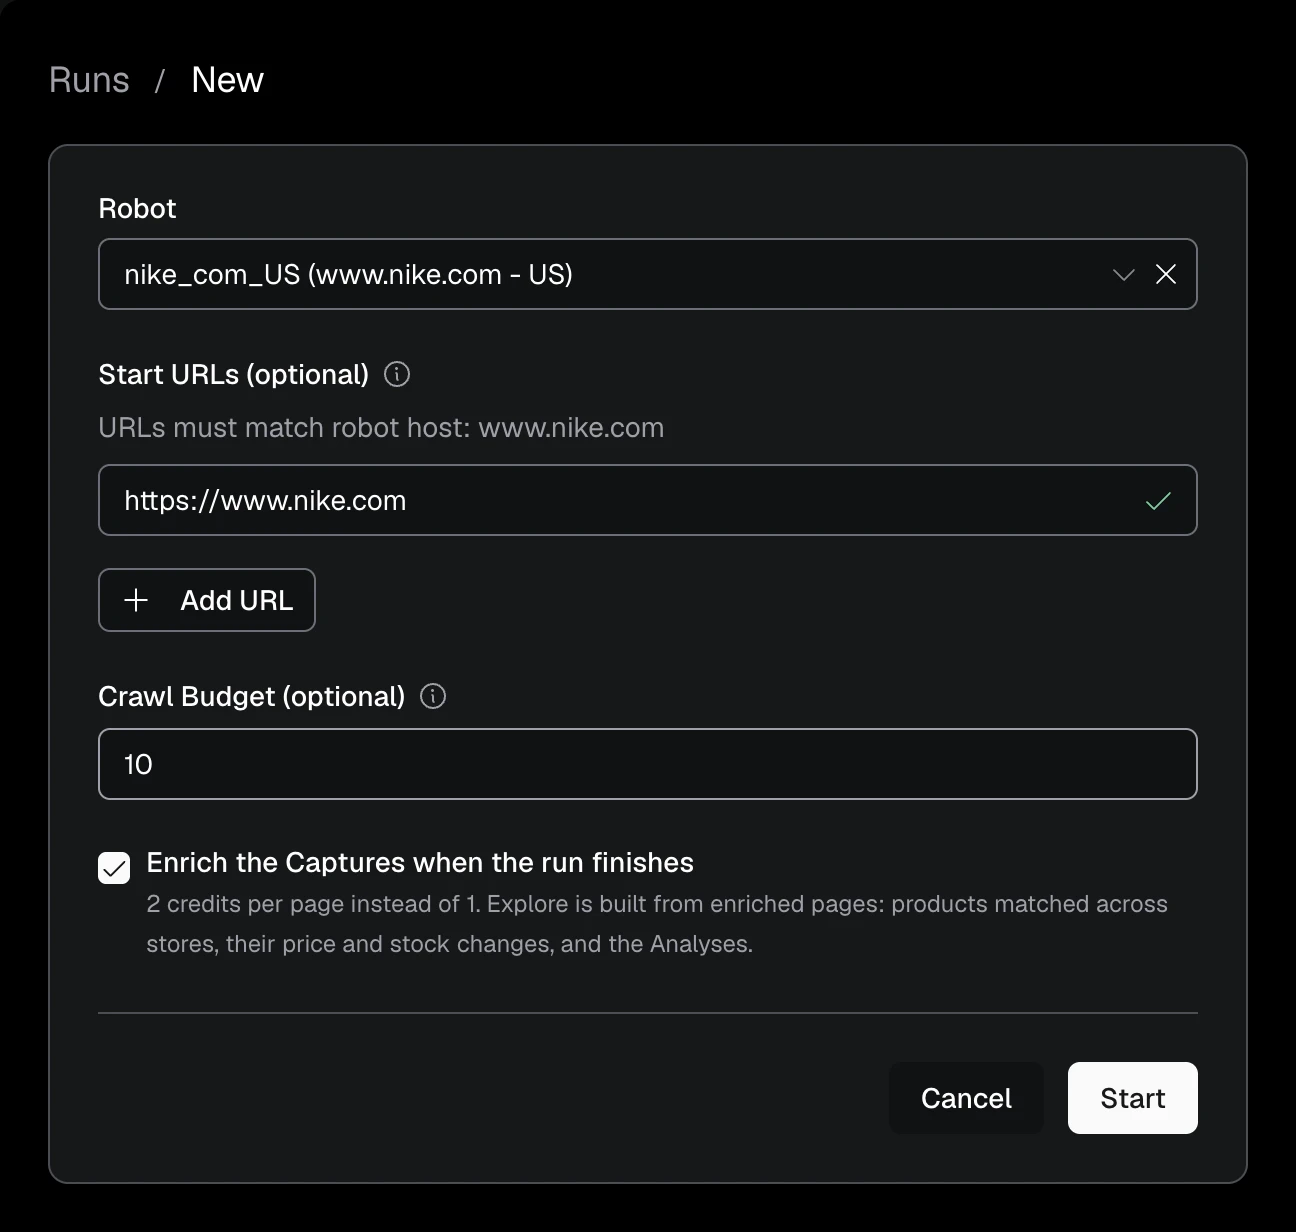This screenshot has height=1232, width=1296.
Task: Focus the Crawl Budget field showing 10
Action: click(648, 764)
